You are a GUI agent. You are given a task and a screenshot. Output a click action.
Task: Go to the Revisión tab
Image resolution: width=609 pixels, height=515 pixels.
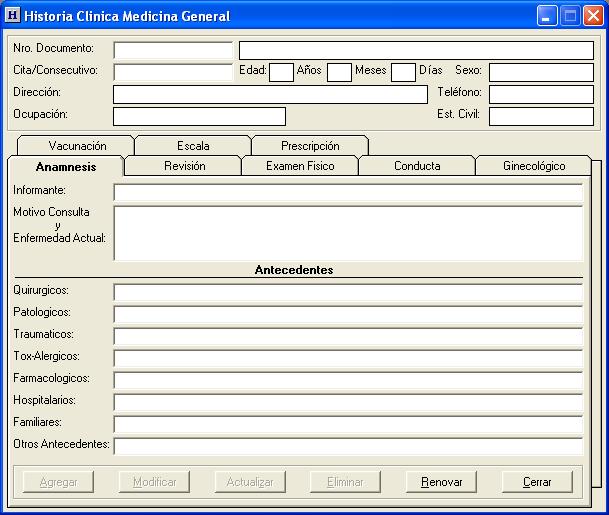click(x=184, y=166)
